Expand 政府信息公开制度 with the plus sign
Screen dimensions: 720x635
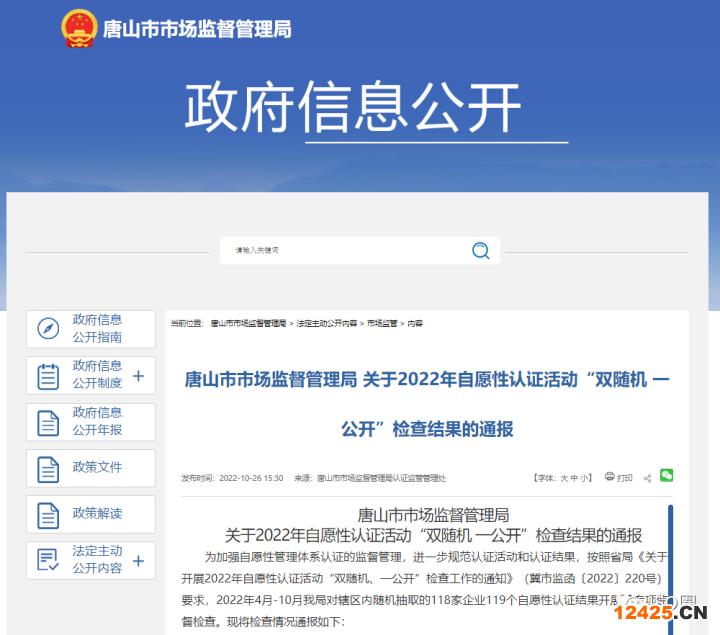point(138,376)
